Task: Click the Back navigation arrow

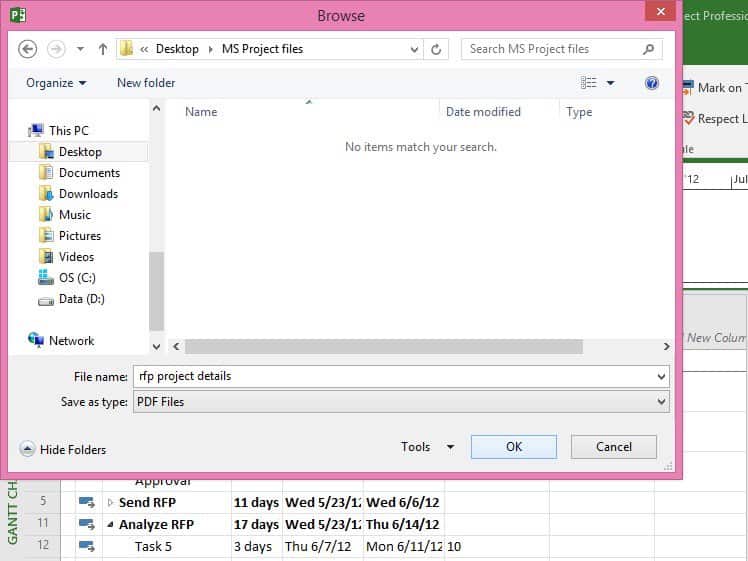Action: [x=28, y=49]
